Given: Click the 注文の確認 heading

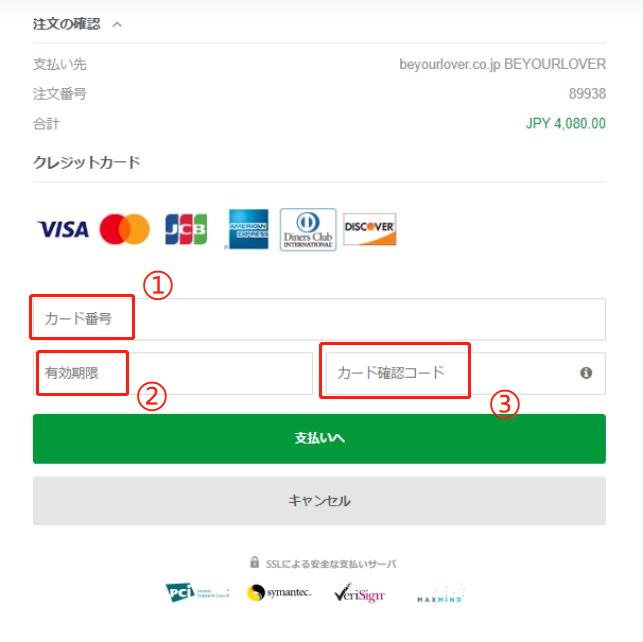Looking at the screenshot, I should tap(66, 24).
